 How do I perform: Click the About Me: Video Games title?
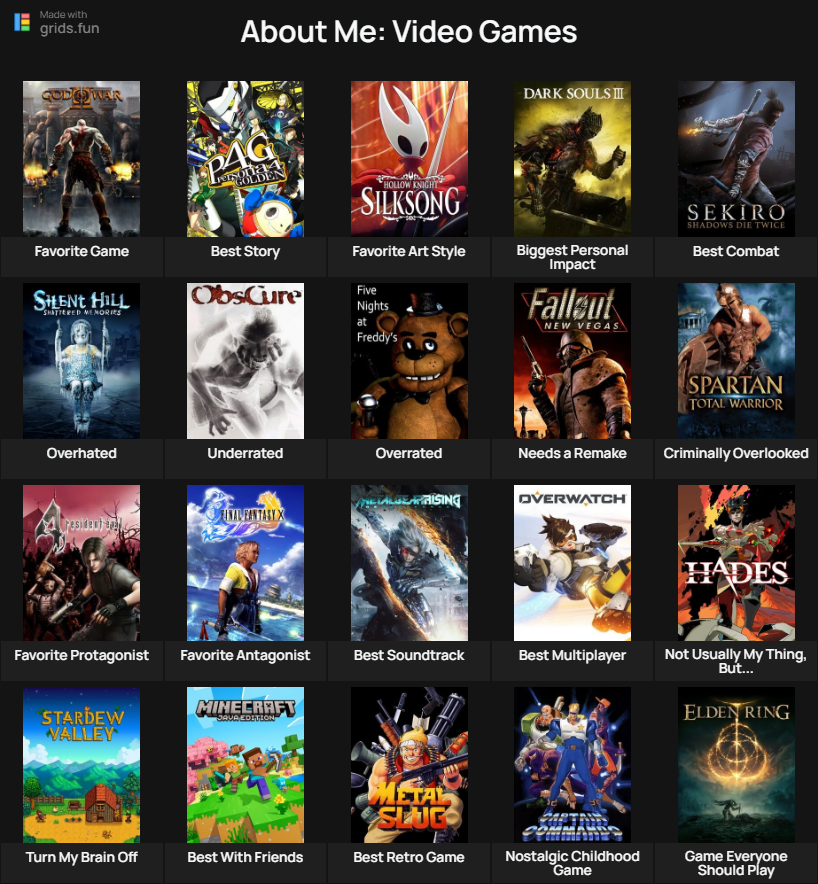point(409,32)
